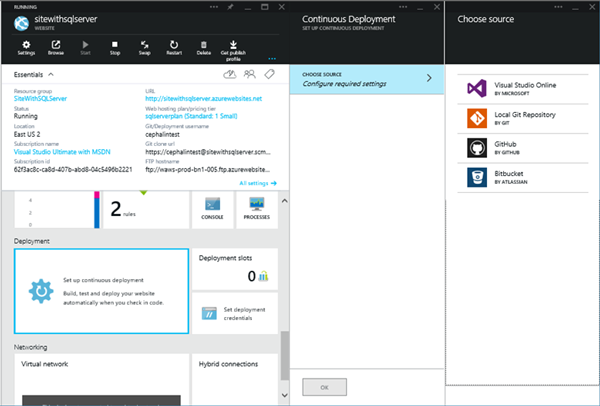Open Choose source blade ellipsis menu
Screen dimensions: 600x406
coord(558,7)
